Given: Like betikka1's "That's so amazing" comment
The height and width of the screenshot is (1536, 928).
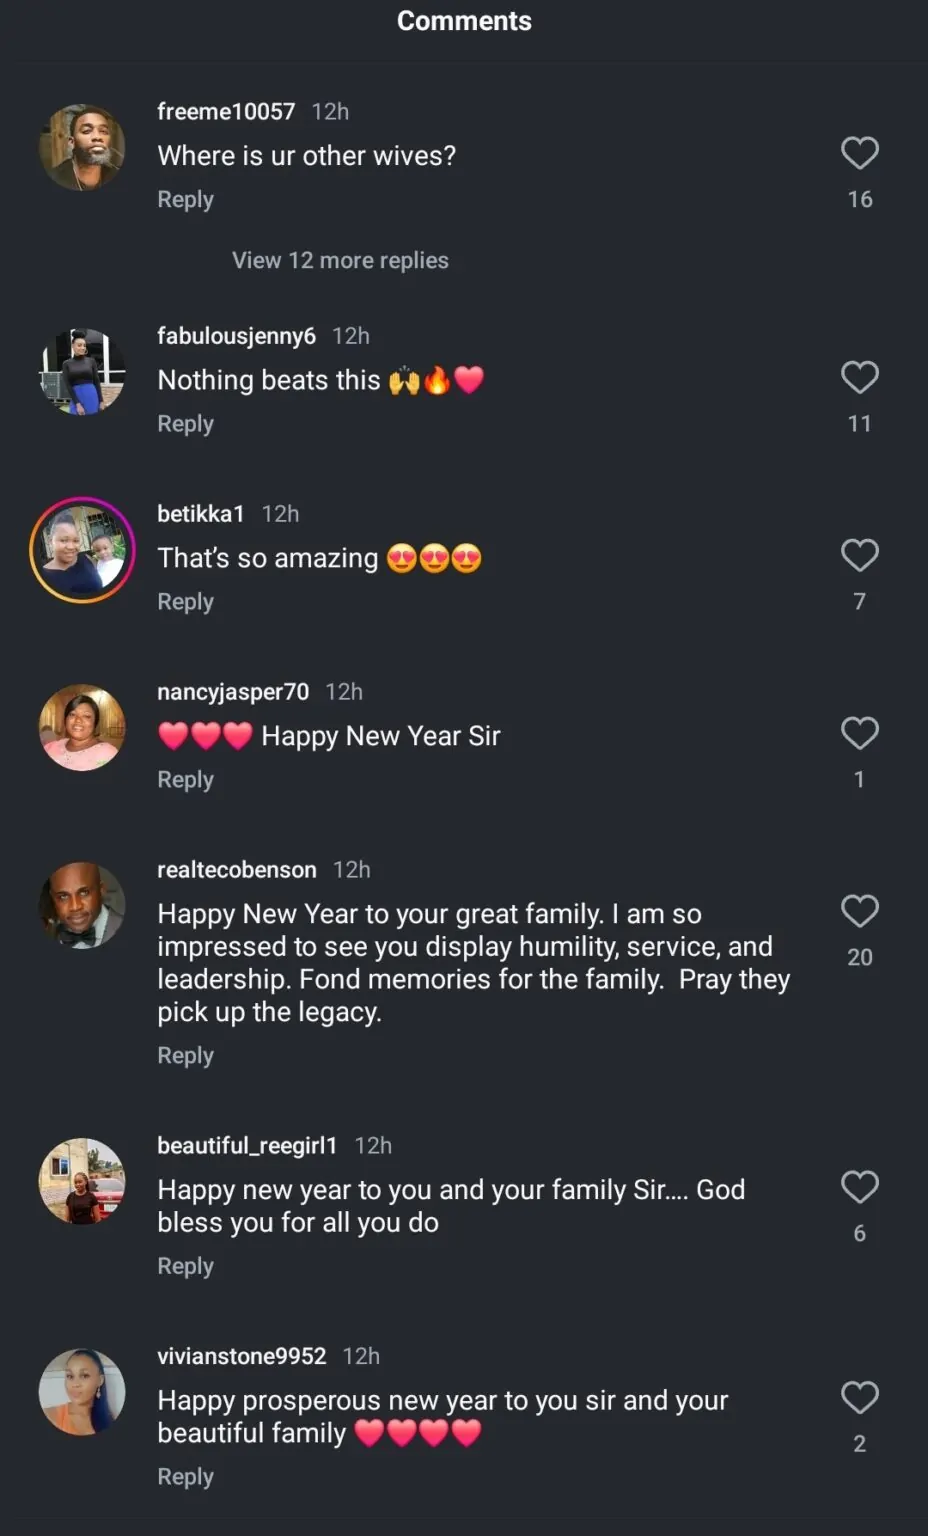Looking at the screenshot, I should 859,555.
